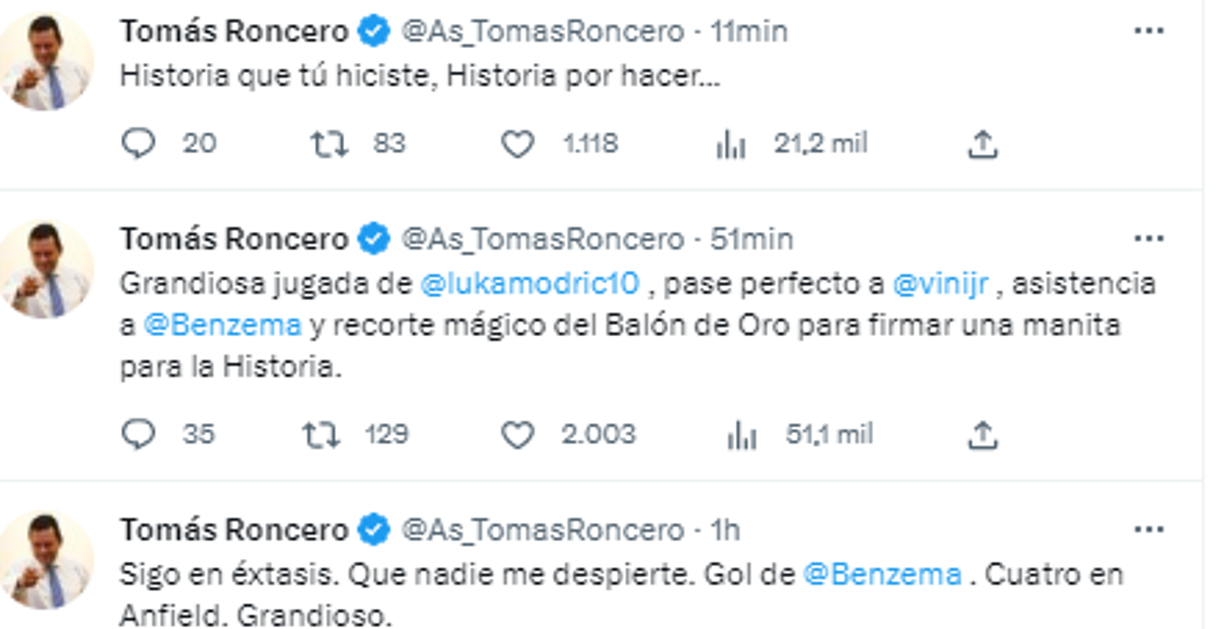The width and height of the screenshot is (1224, 629).
Task: Open more options on the 11min tweet
Action: (x=1147, y=30)
